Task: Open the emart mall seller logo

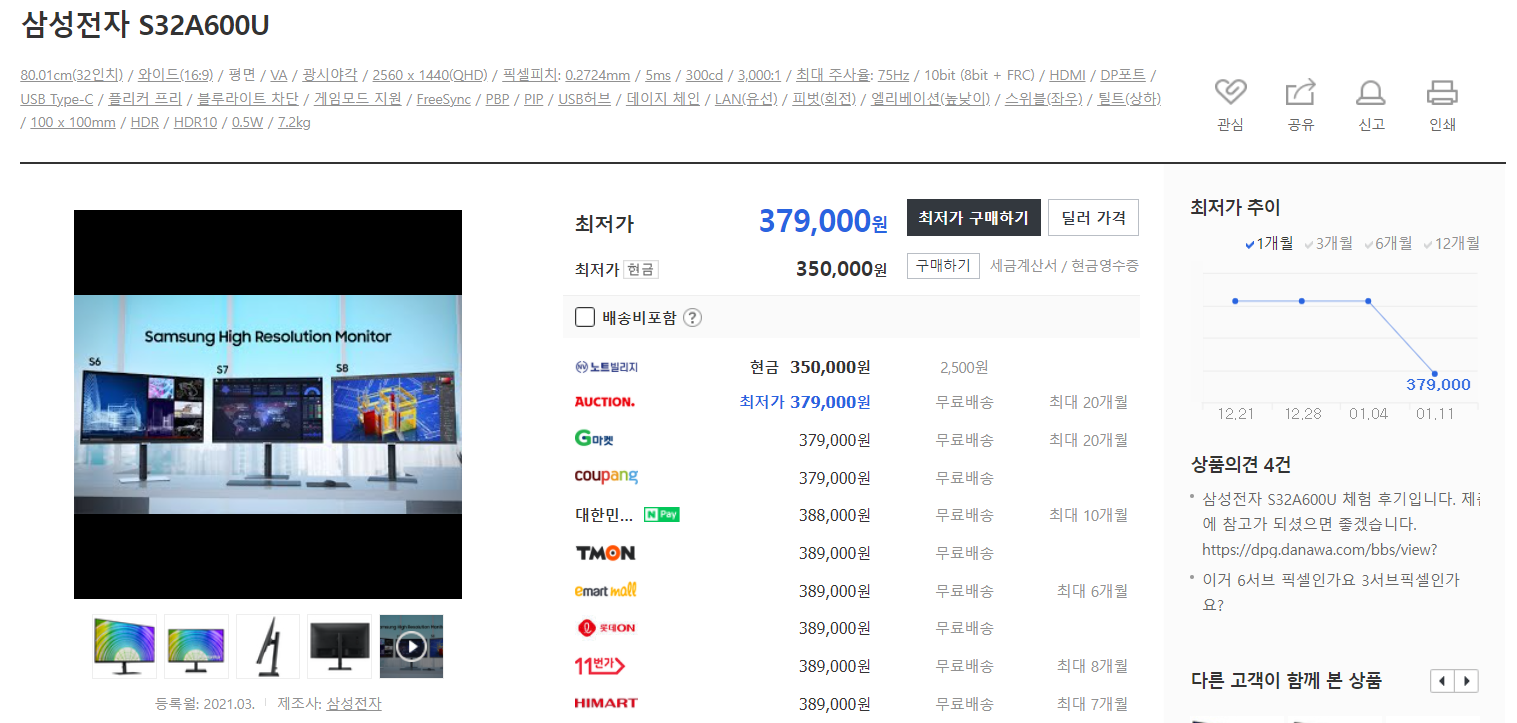Action: coord(606,590)
